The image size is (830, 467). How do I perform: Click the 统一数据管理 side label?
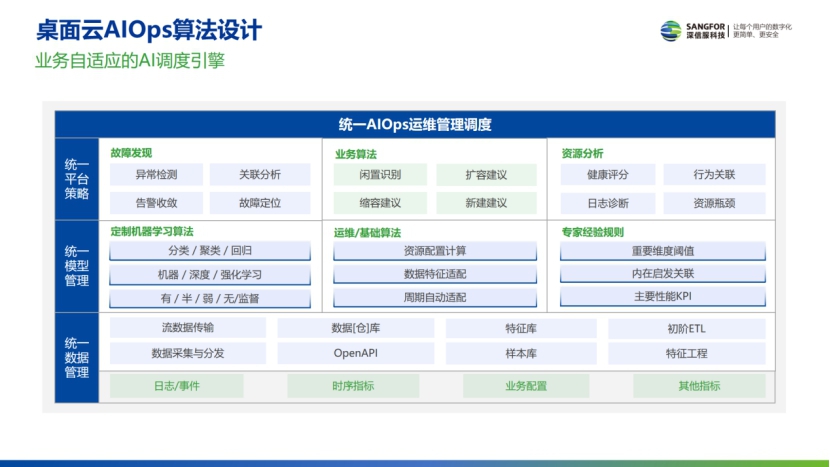point(76,357)
